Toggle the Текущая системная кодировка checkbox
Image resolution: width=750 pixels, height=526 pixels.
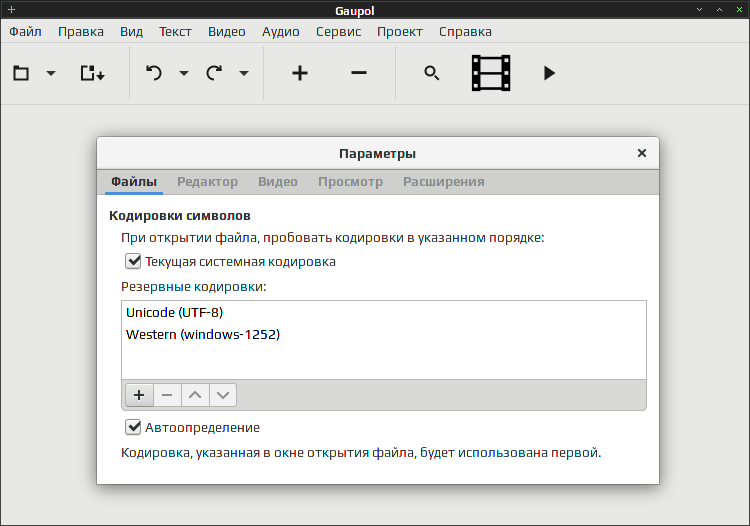(133, 262)
